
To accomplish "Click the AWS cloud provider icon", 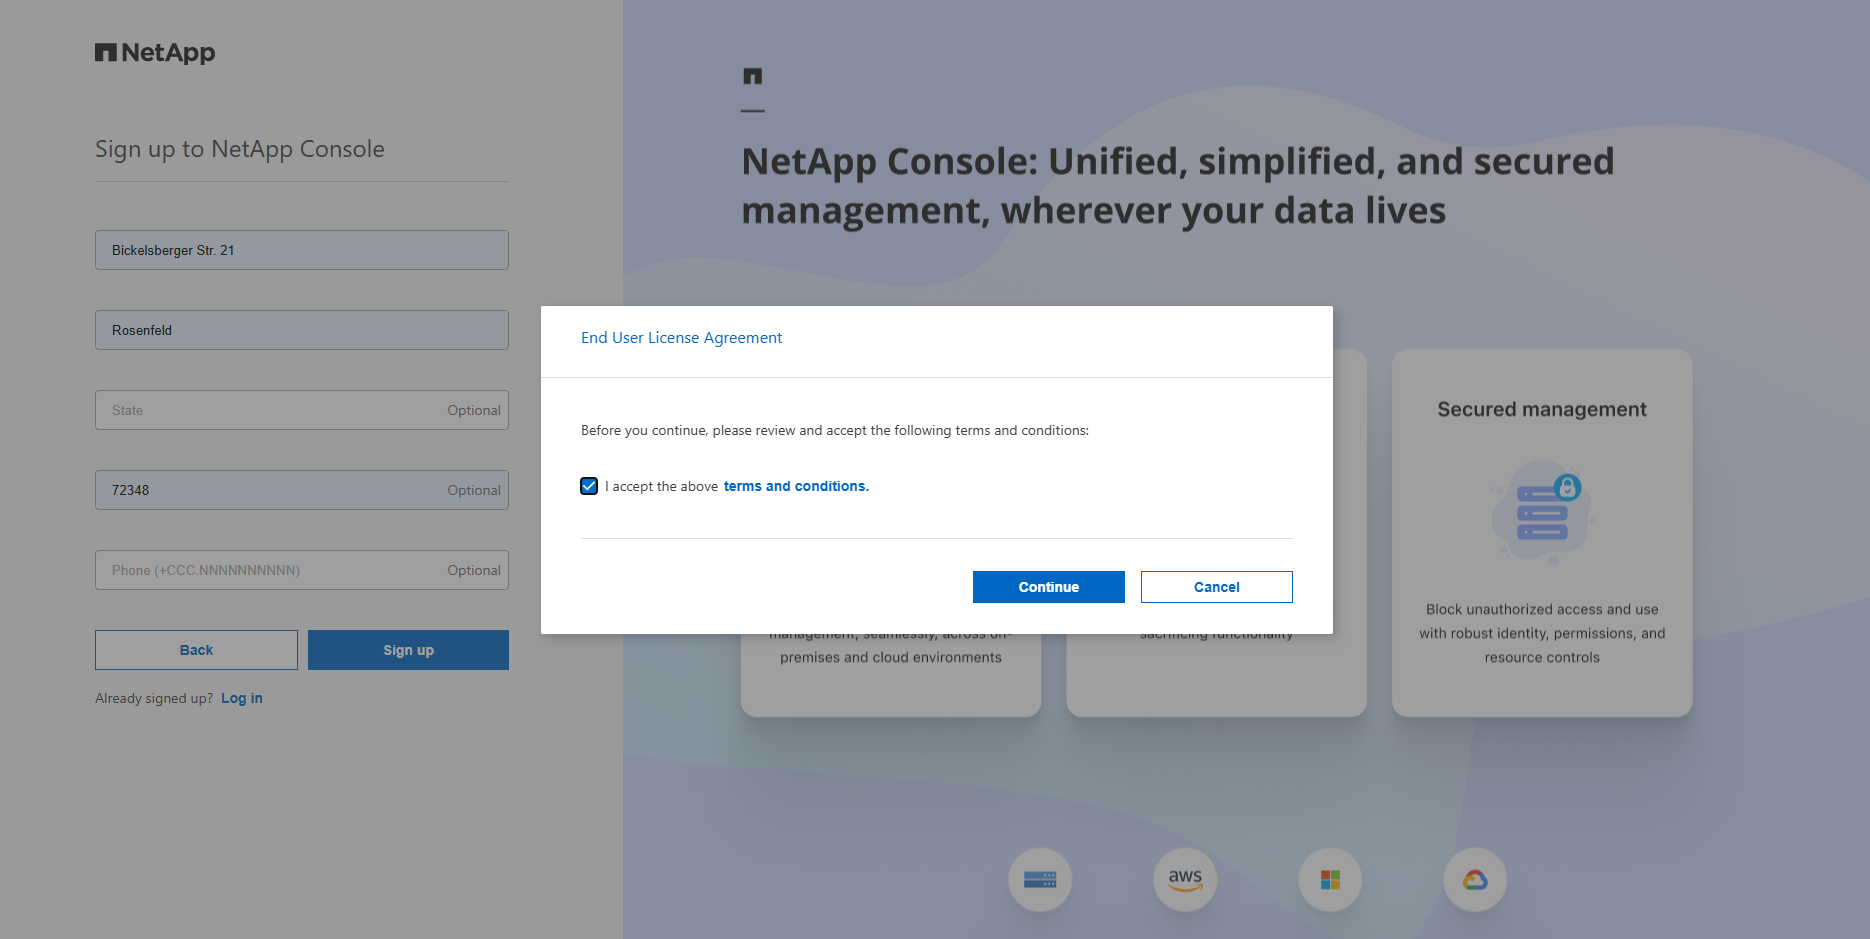I will point(1185,880).
